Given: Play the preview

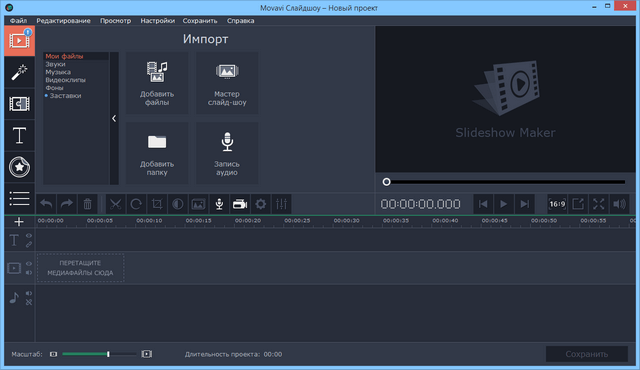Looking at the screenshot, I should (504, 204).
